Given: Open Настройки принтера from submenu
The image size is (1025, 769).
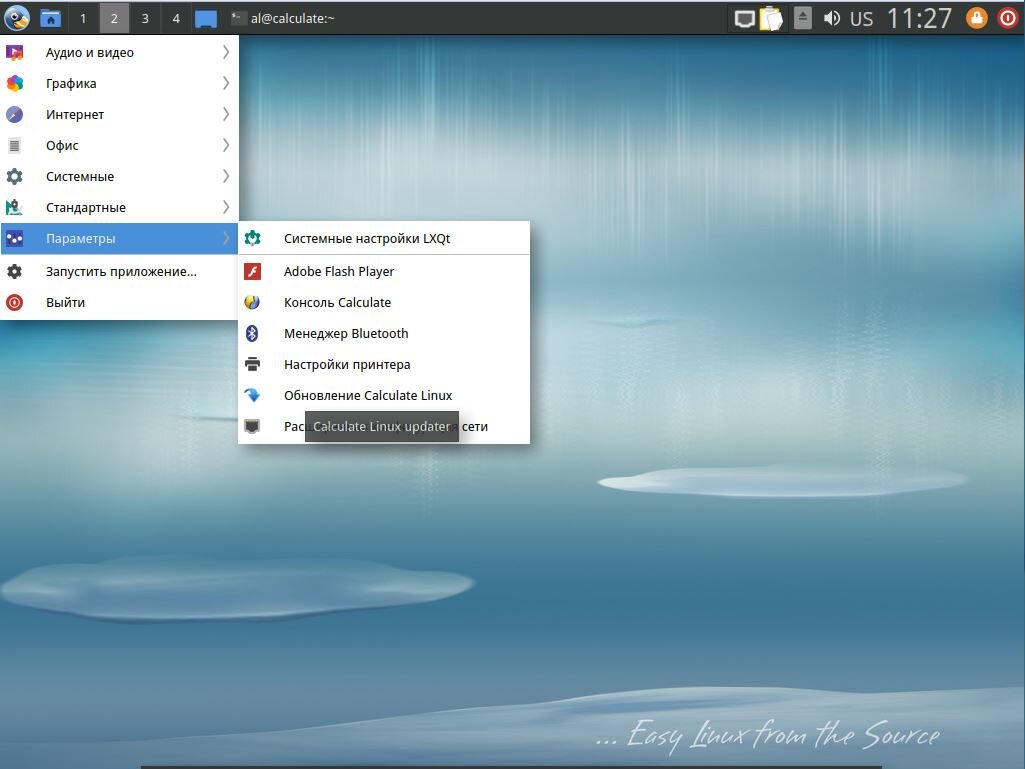Looking at the screenshot, I should click(x=348, y=364).
